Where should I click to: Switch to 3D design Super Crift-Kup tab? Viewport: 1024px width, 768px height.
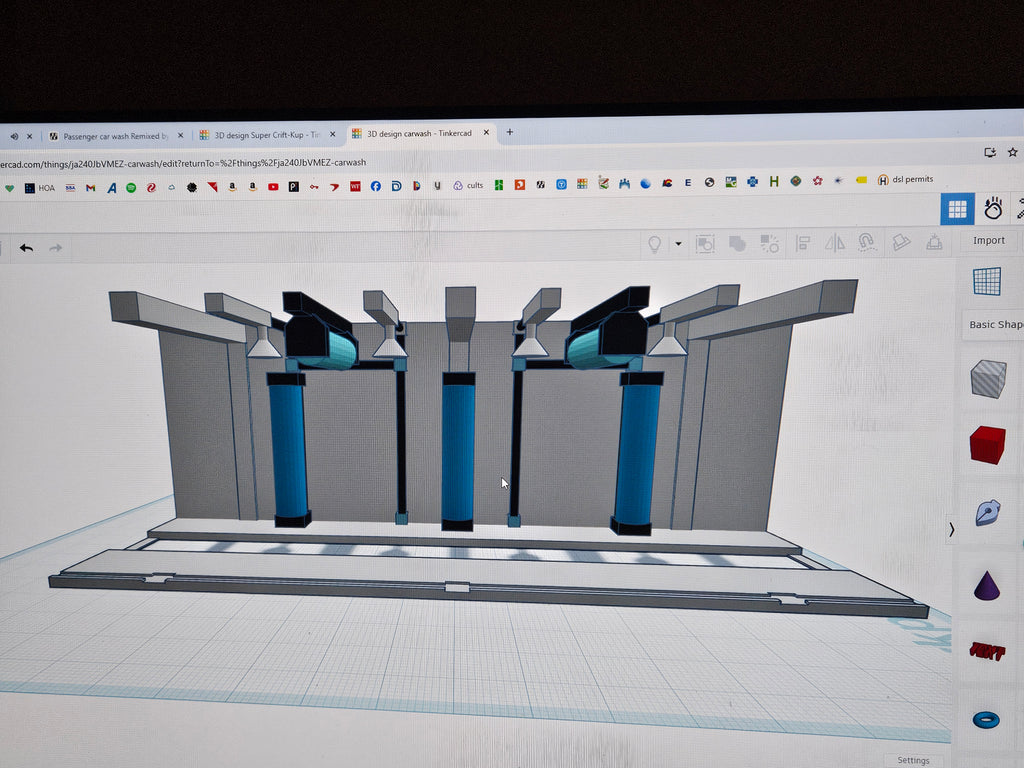tap(267, 135)
